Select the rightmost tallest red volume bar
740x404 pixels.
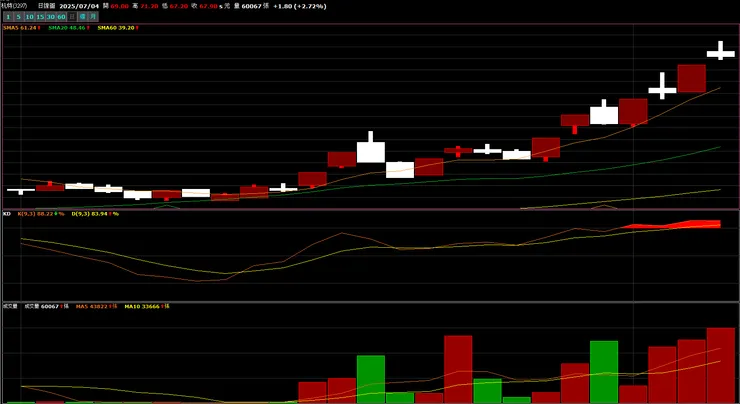721,365
